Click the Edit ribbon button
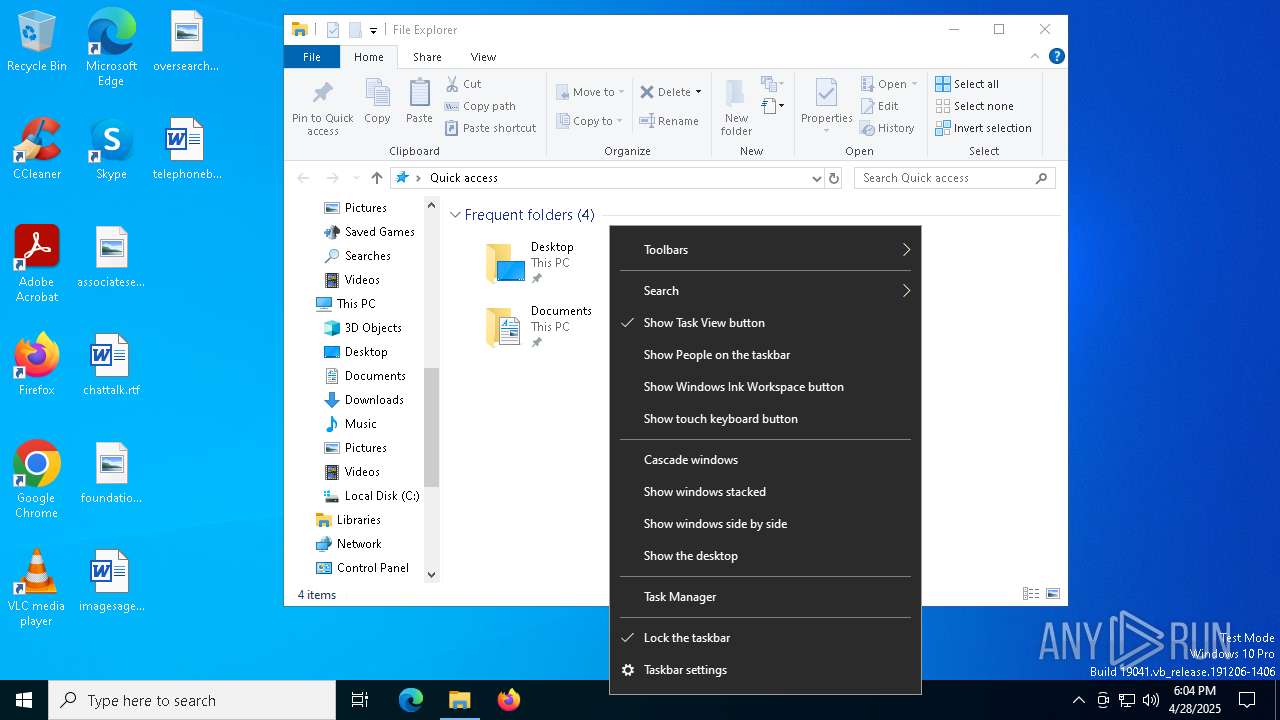1280x720 pixels. (x=880, y=106)
